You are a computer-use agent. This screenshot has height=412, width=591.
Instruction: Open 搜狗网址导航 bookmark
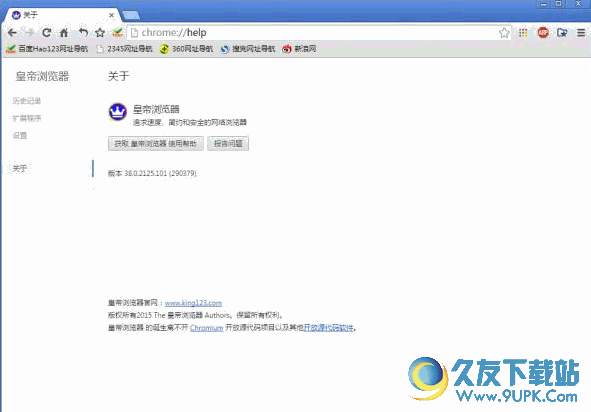click(248, 49)
